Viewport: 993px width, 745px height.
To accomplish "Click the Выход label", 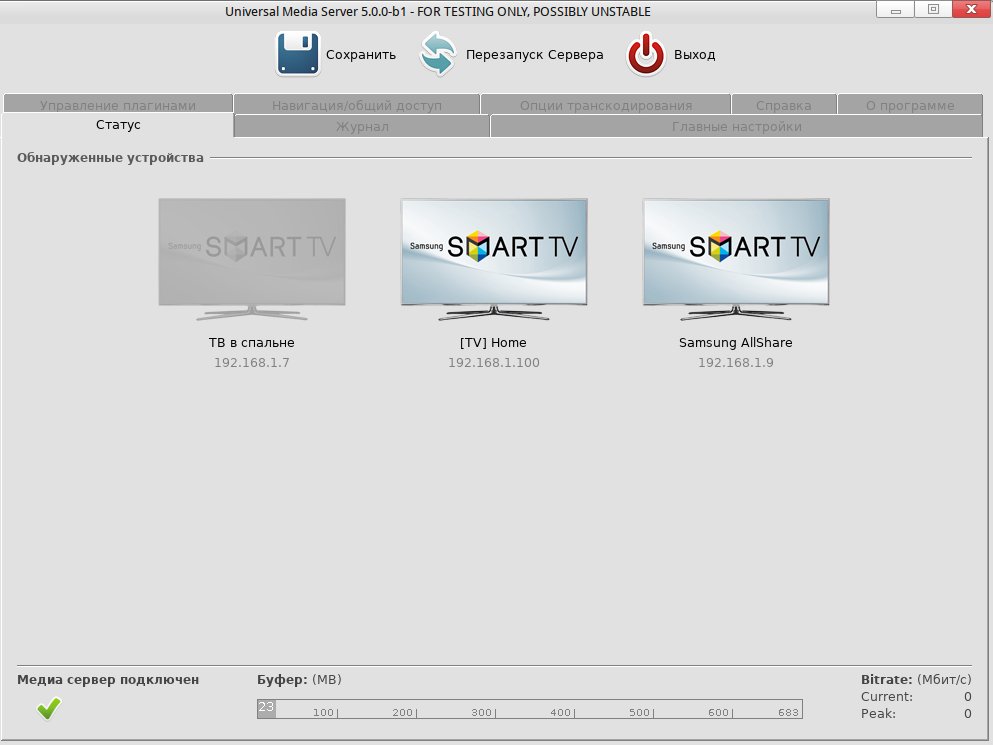I will coord(694,54).
